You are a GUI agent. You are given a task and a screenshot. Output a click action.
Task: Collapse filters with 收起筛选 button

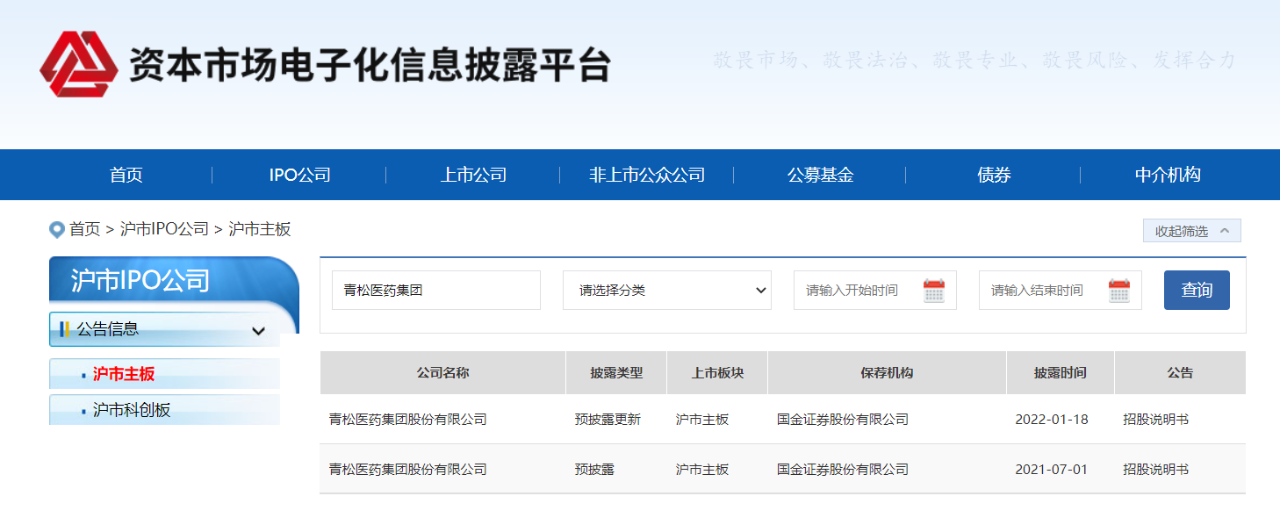(1192, 231)
